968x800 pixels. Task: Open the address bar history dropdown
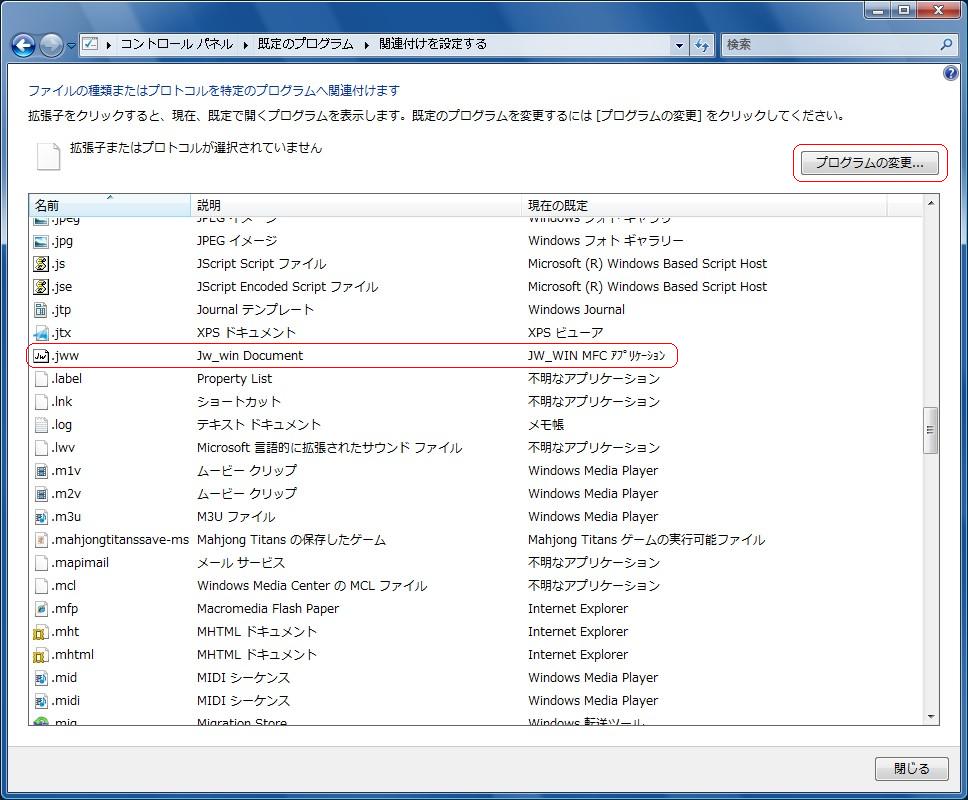point(680,45)
